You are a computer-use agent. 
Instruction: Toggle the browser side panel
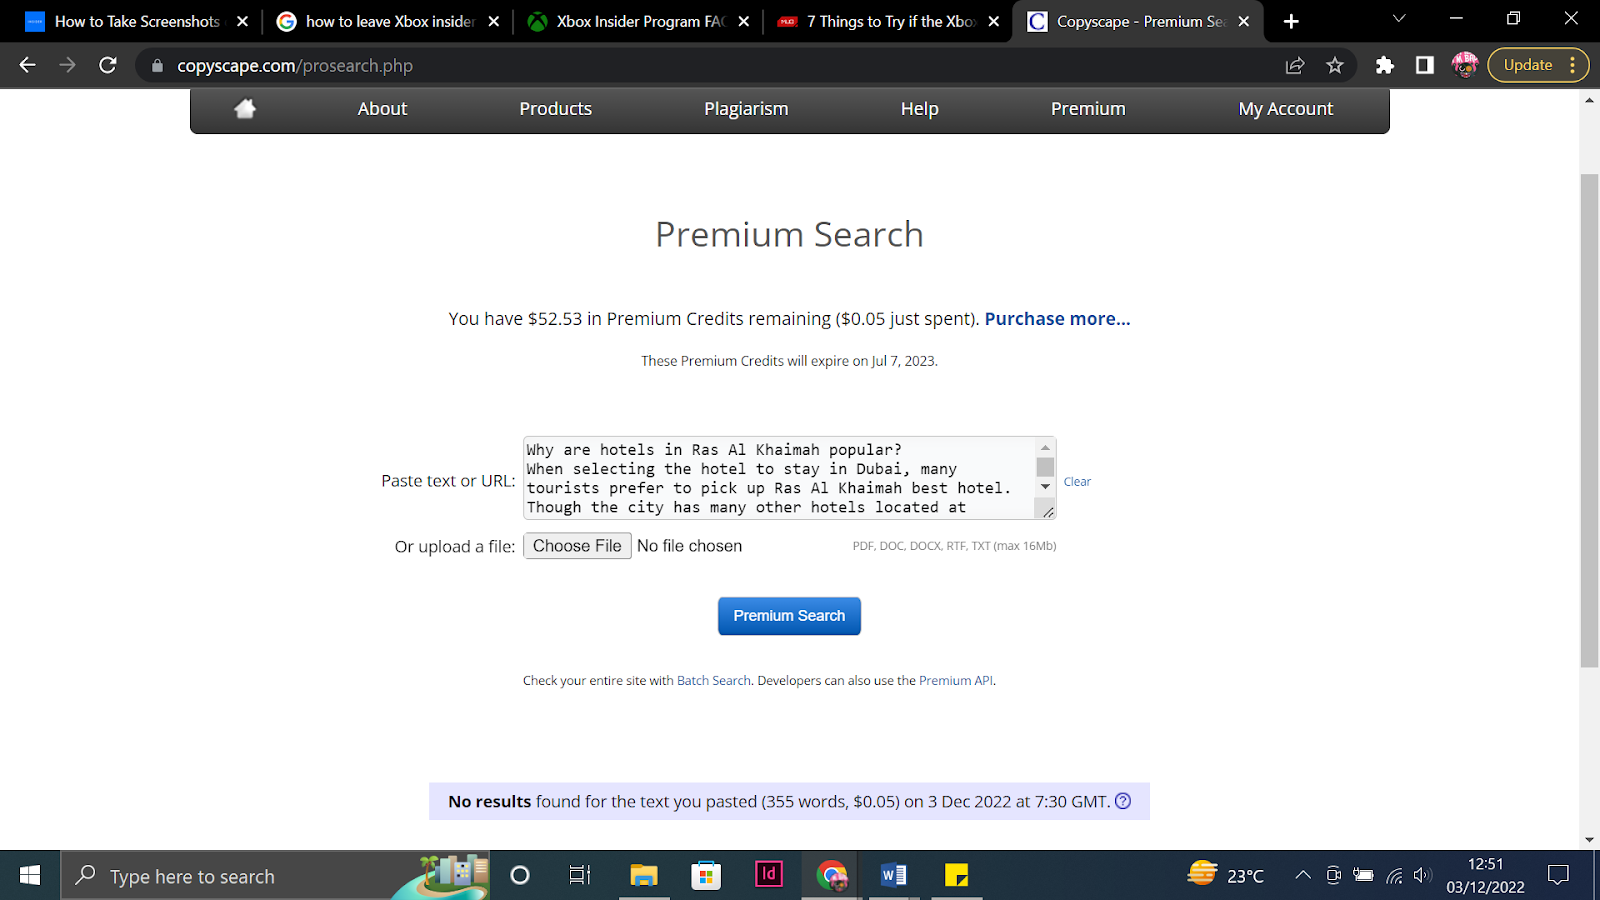coord(1425,65)
